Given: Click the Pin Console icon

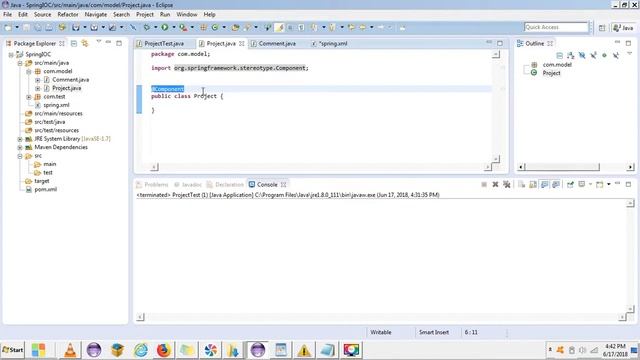Looking at the screenshot, I should click(x=570, y=184).
